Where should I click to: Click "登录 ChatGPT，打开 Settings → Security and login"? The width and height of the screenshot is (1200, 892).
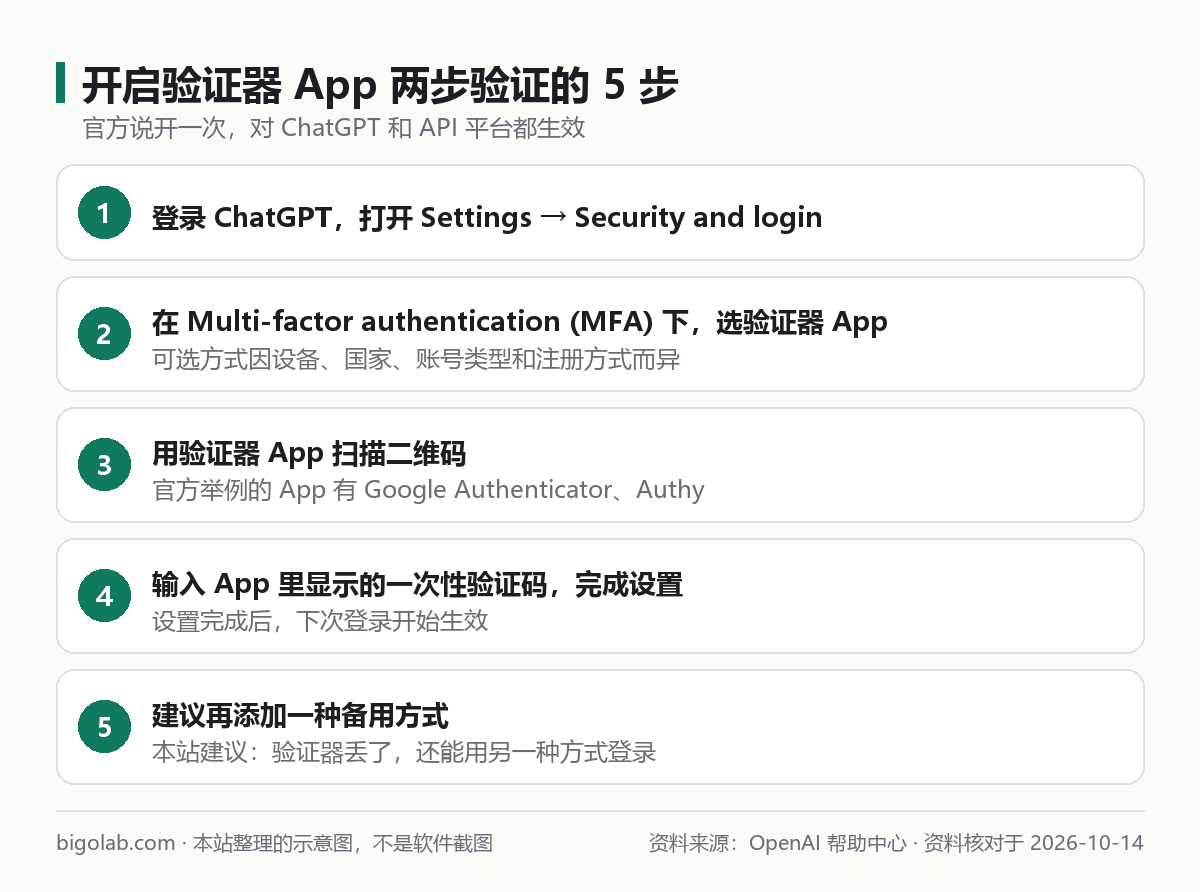click(x=487, y=217)
